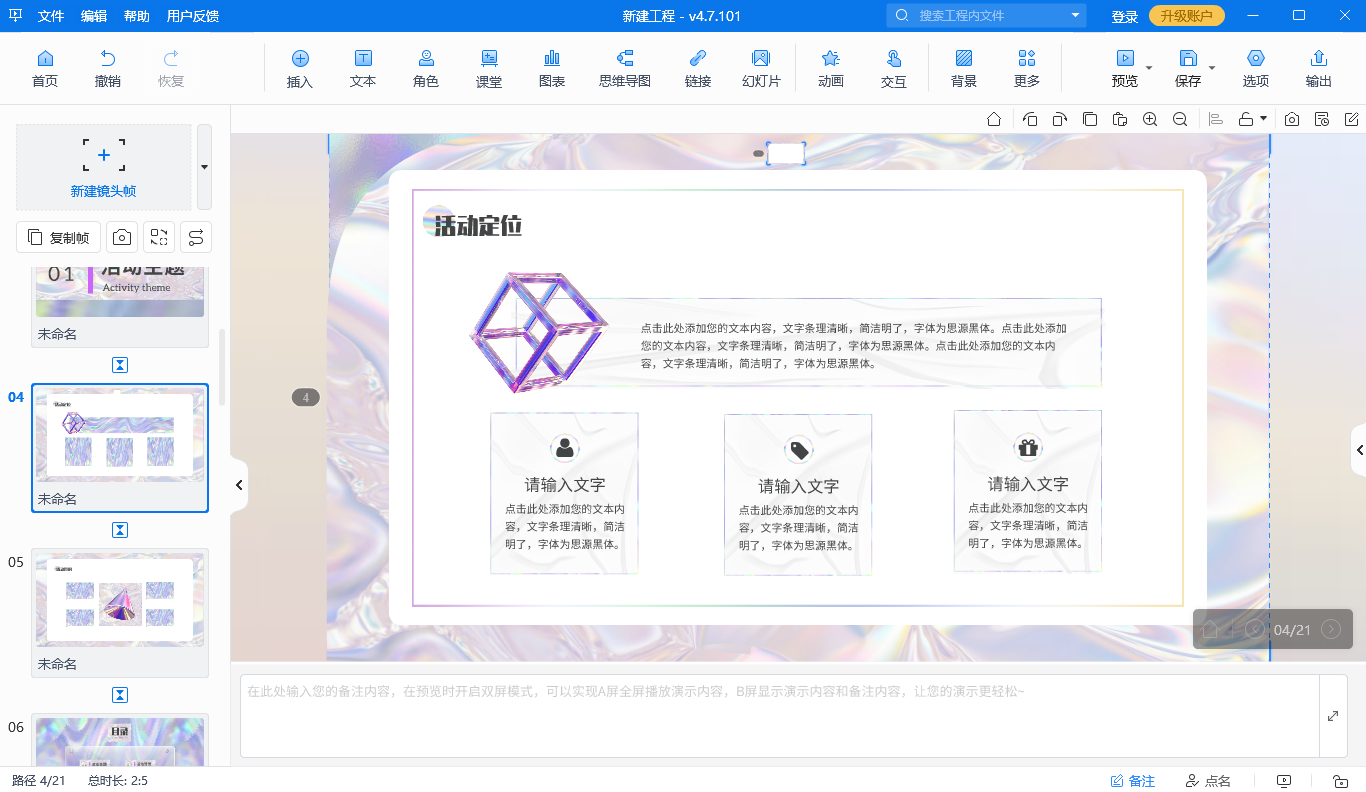Click the 登录 login link
The width and height of the screenshot is (1366, 792).
[1125, 16]
